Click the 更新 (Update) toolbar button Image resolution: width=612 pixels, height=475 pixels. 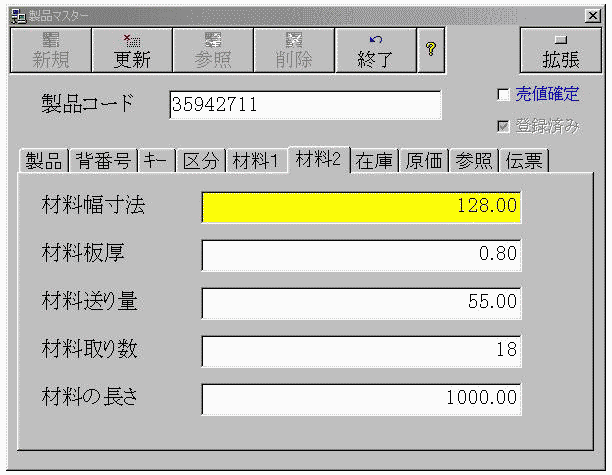(x=132, y=50)
